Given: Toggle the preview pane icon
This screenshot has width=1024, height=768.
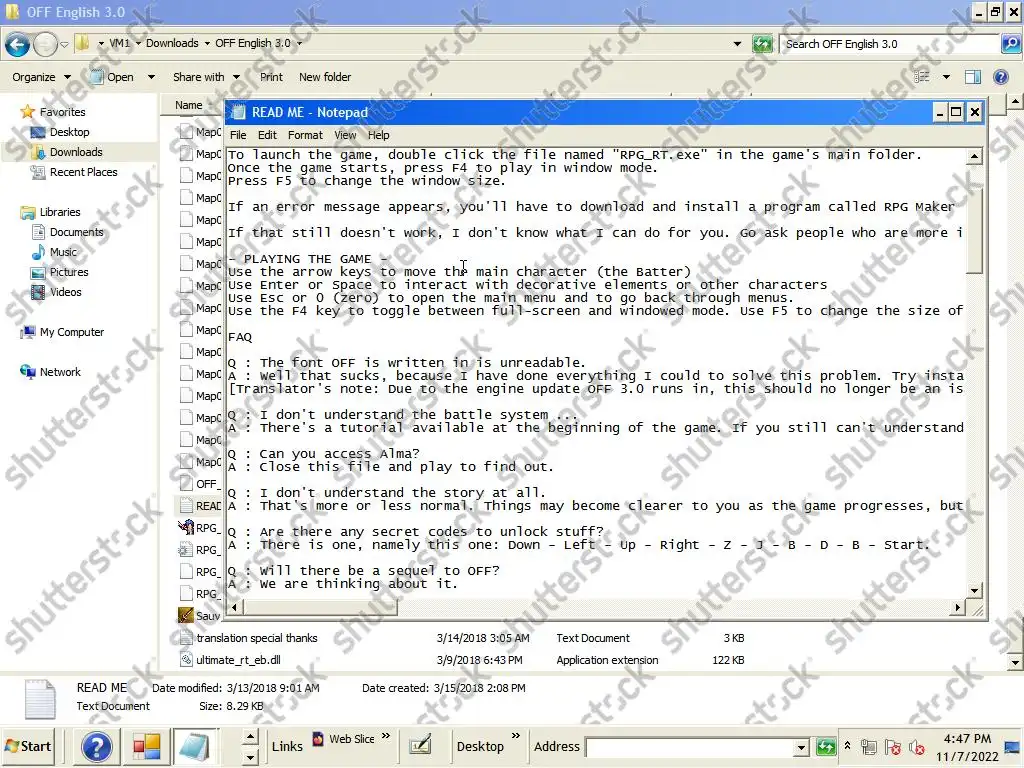Looking at the screenshot, I should (972, 77).
